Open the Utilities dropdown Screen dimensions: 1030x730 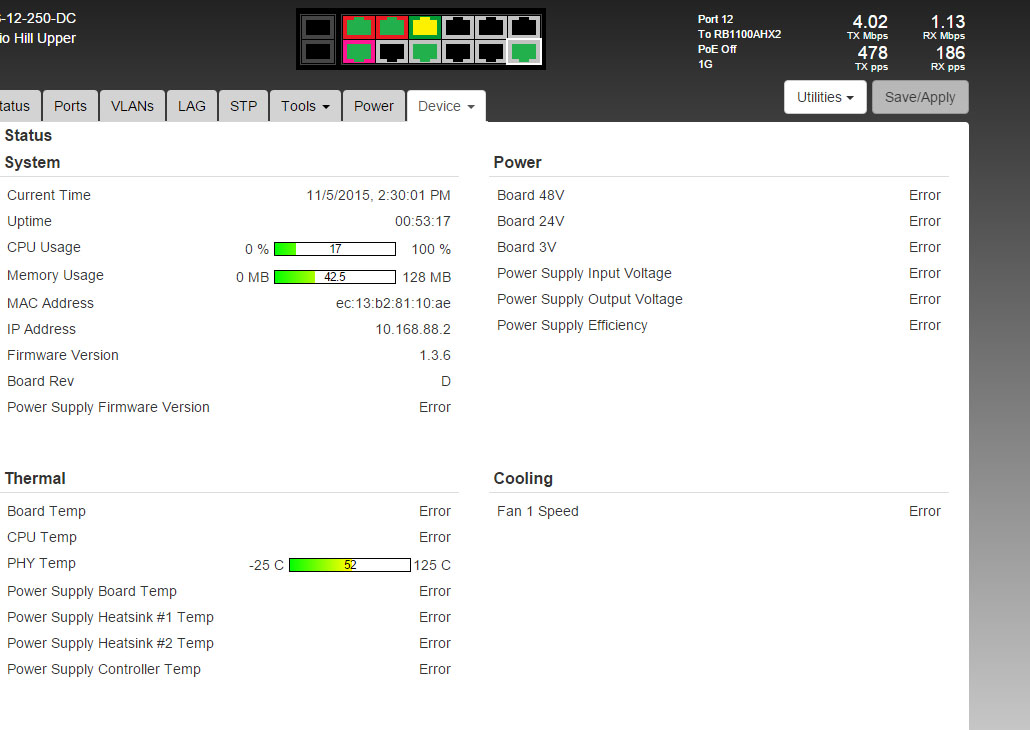pos(825,97)
